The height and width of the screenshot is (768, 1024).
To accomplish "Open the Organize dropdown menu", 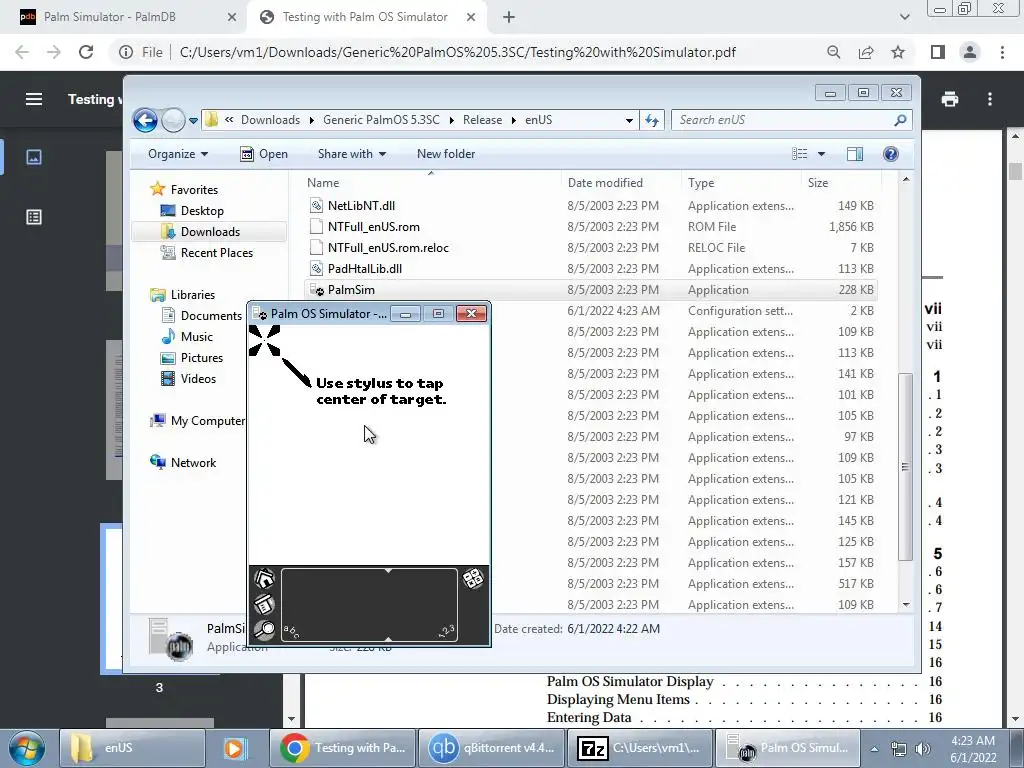I will [178, 154].
